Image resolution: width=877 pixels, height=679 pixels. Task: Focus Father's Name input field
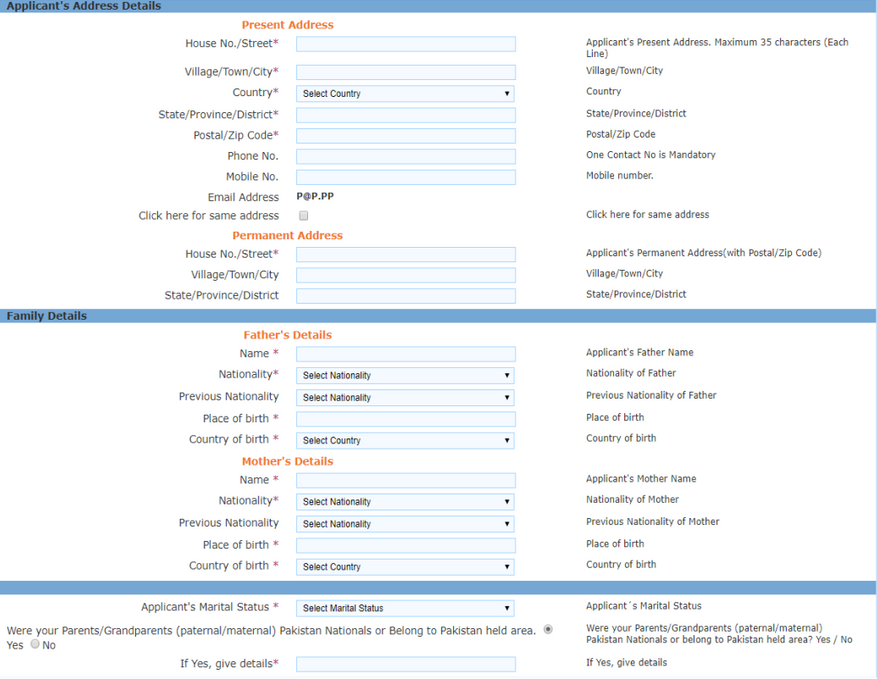coord(406,354)
